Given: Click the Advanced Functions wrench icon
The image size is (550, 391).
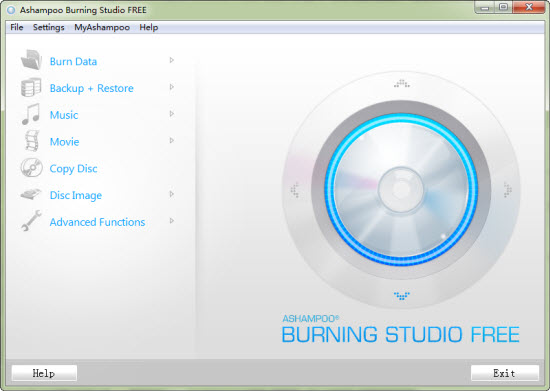Looking at the screenshot, I should click(31, 221).
